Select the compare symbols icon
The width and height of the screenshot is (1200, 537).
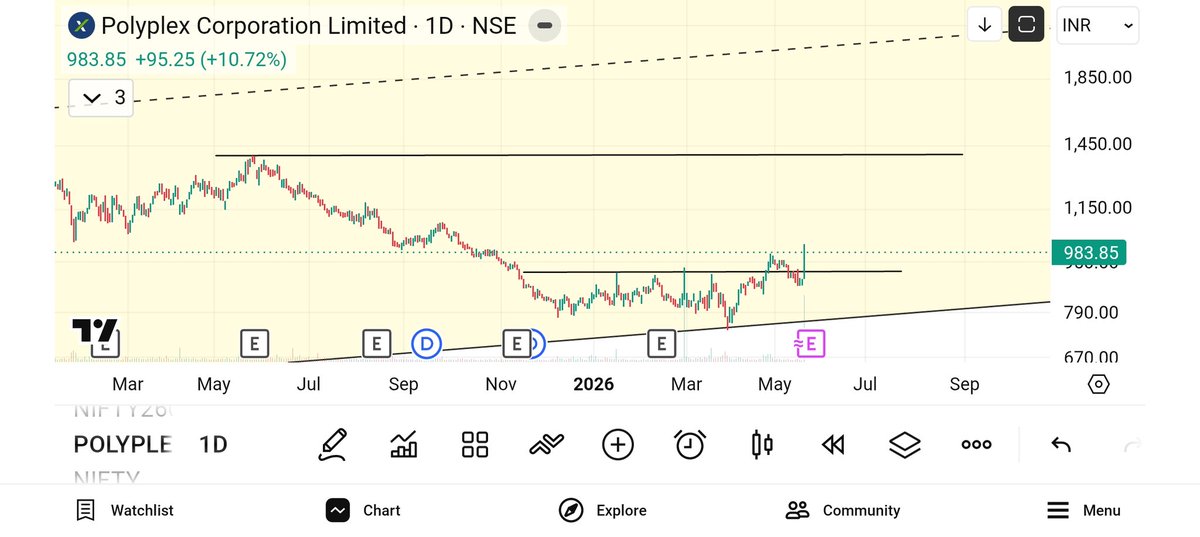click(x=546, y=444)
